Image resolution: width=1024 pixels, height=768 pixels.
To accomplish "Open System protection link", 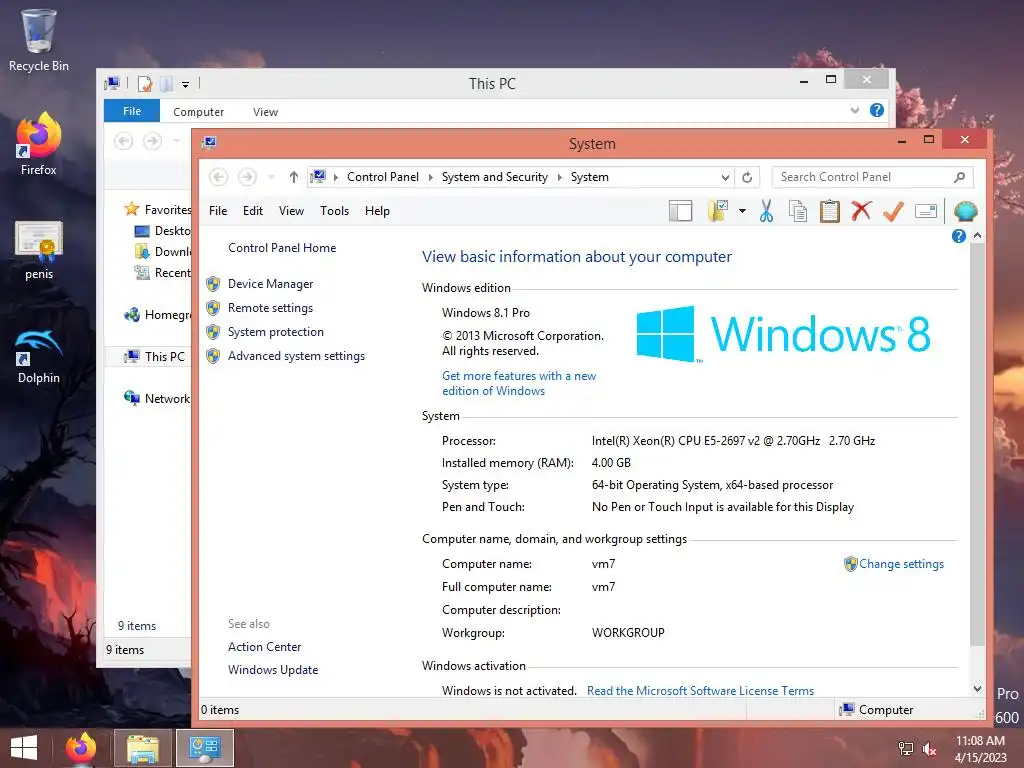I will [276, 332].
